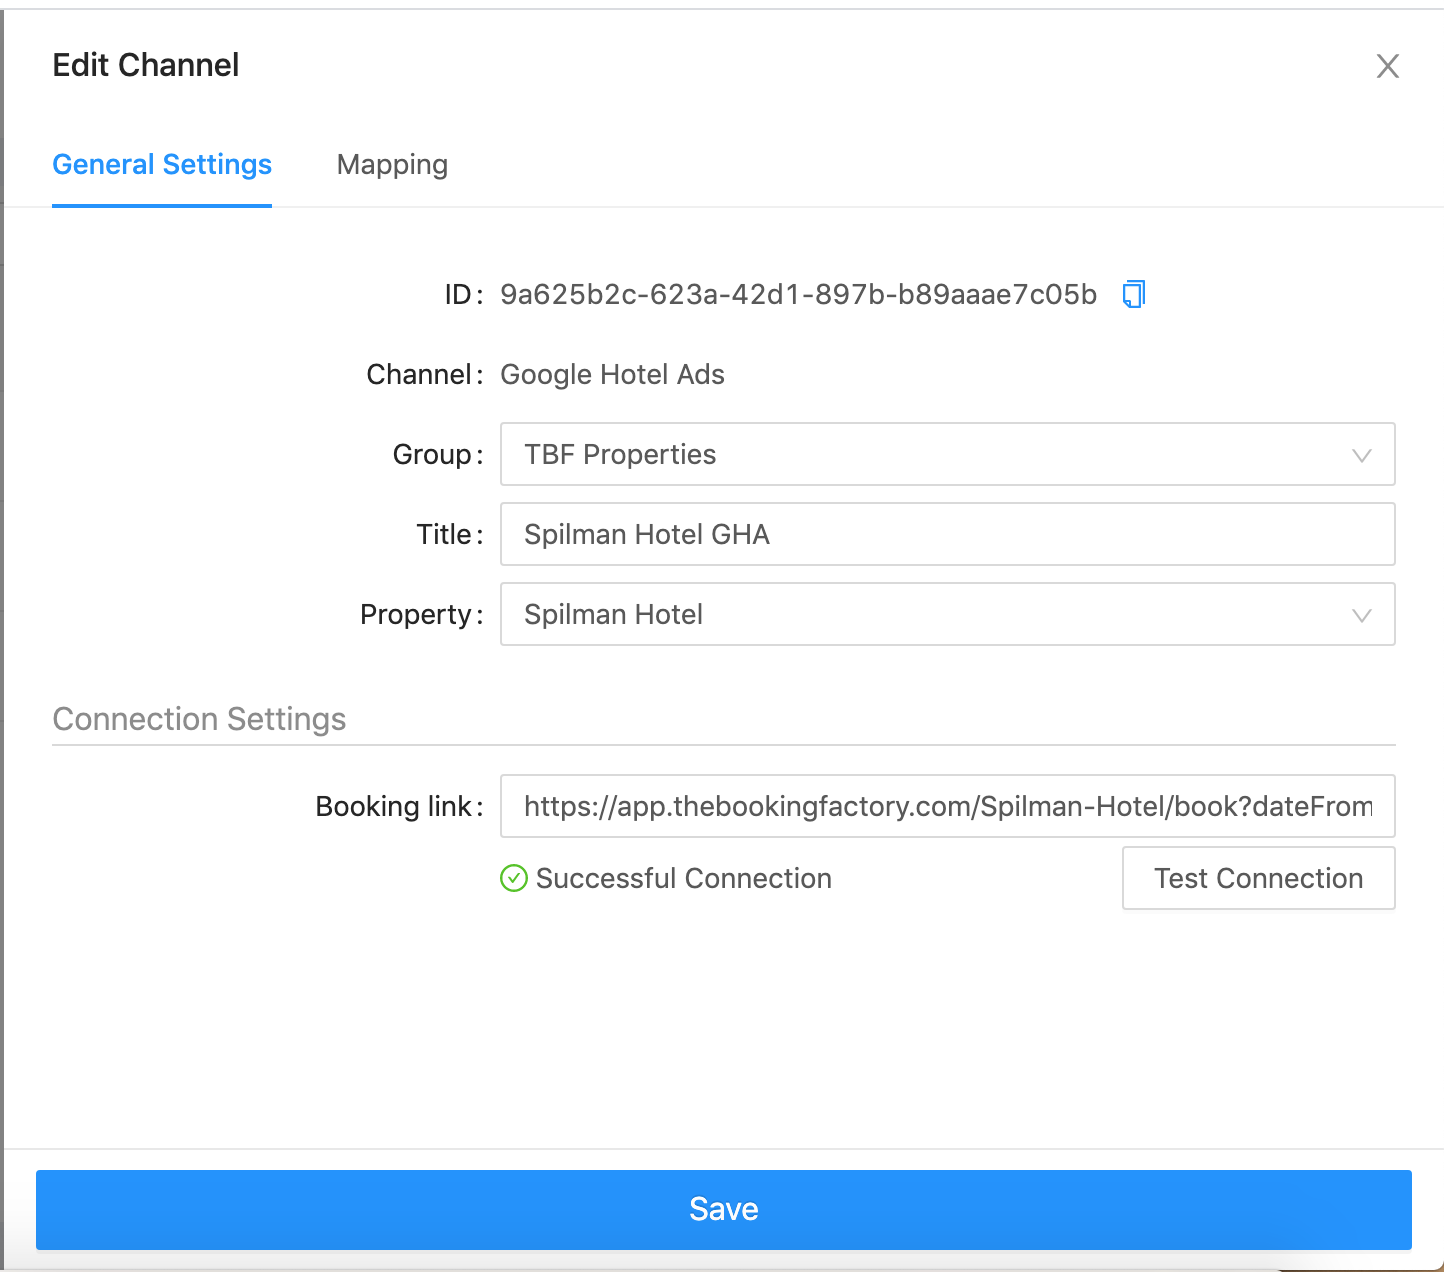Select the channel ID value text
The image size is (1444, 1272).
pyautogui.click(x=798, y=294)
